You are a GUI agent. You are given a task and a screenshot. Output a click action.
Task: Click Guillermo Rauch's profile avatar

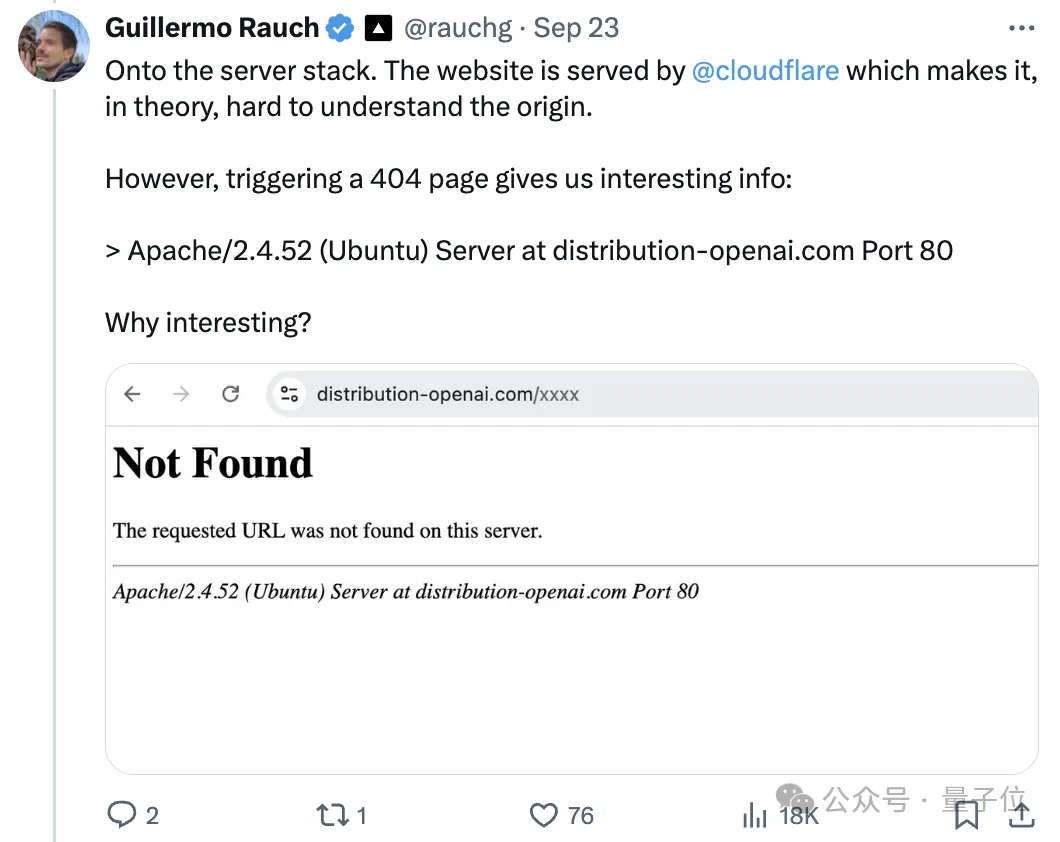[x=54, y=45]
